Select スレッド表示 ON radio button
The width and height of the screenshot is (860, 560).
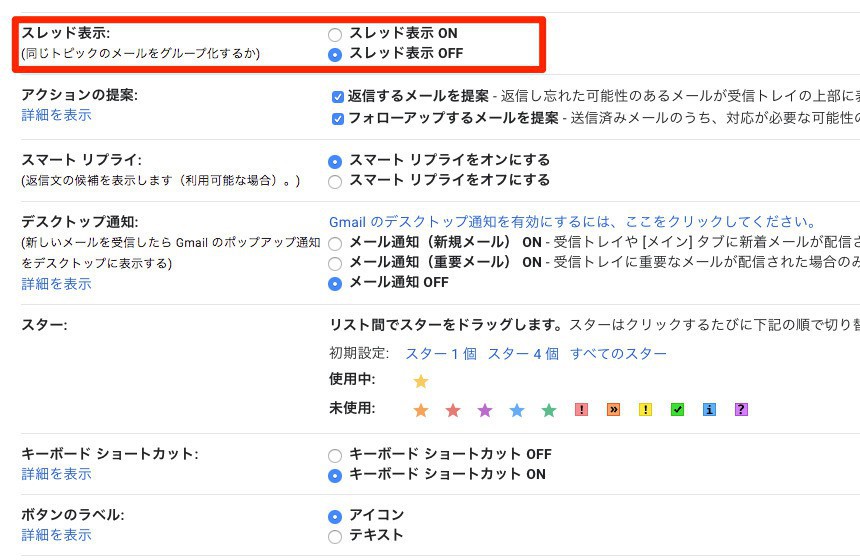pyautogui.click(x=335, y=35)
